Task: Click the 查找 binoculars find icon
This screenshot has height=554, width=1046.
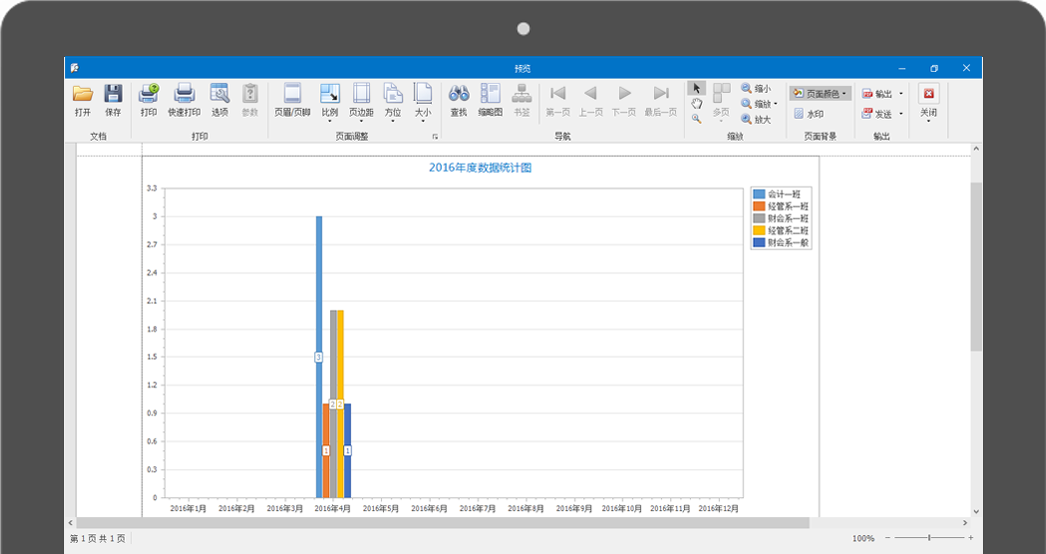Action: (x=458, y=100)
